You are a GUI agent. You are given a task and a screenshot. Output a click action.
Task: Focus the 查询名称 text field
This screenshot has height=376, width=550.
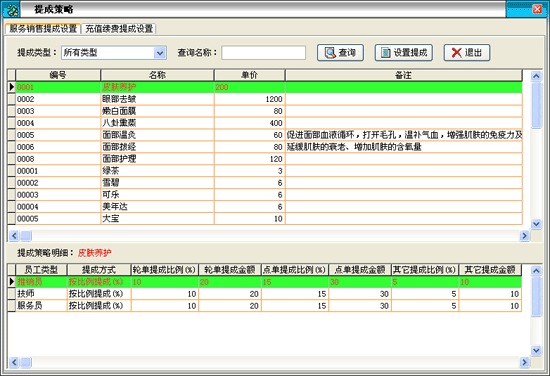pos(263,53)
